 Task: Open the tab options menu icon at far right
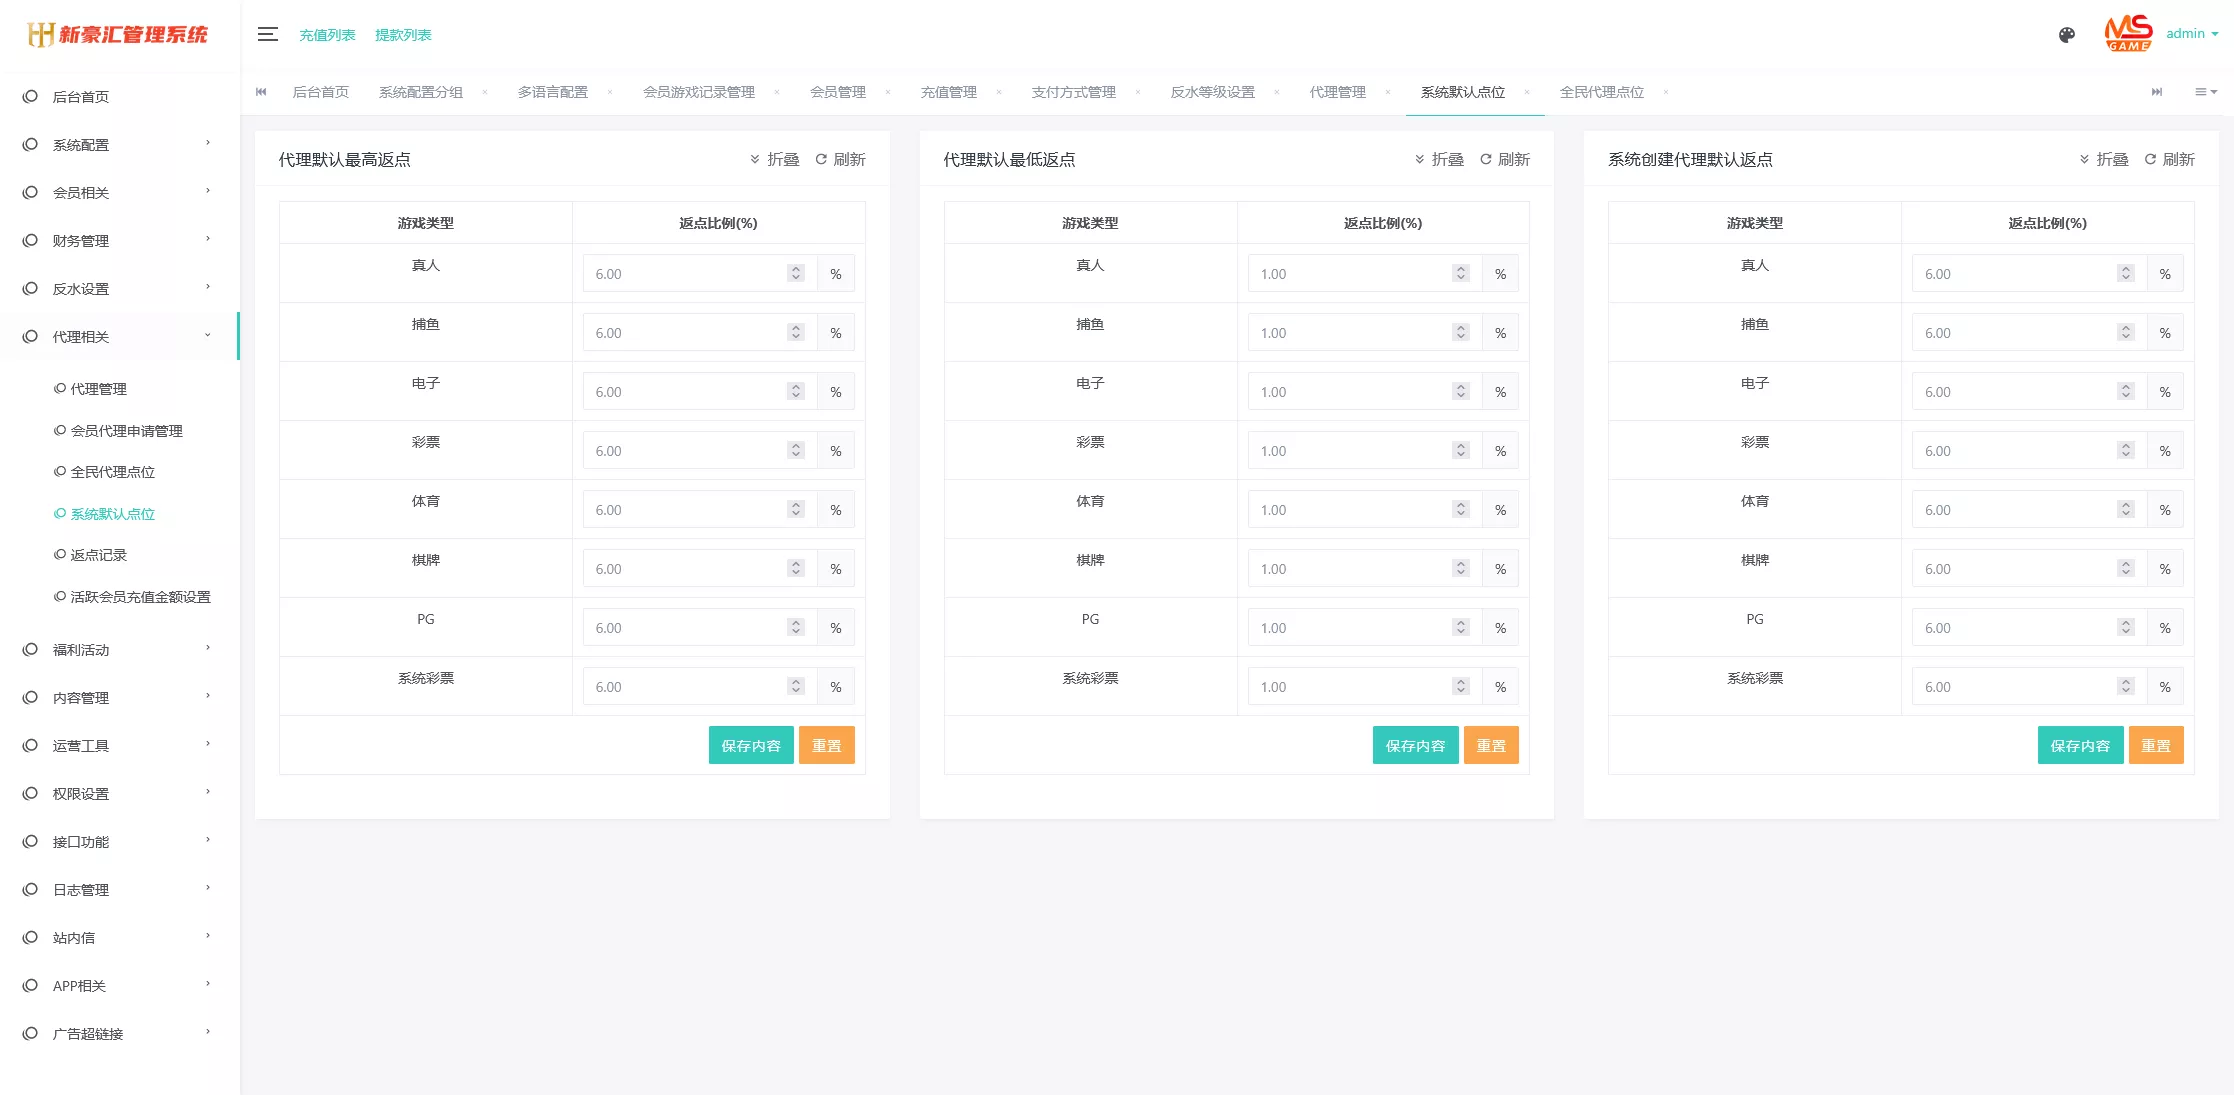pos(2204,92)
